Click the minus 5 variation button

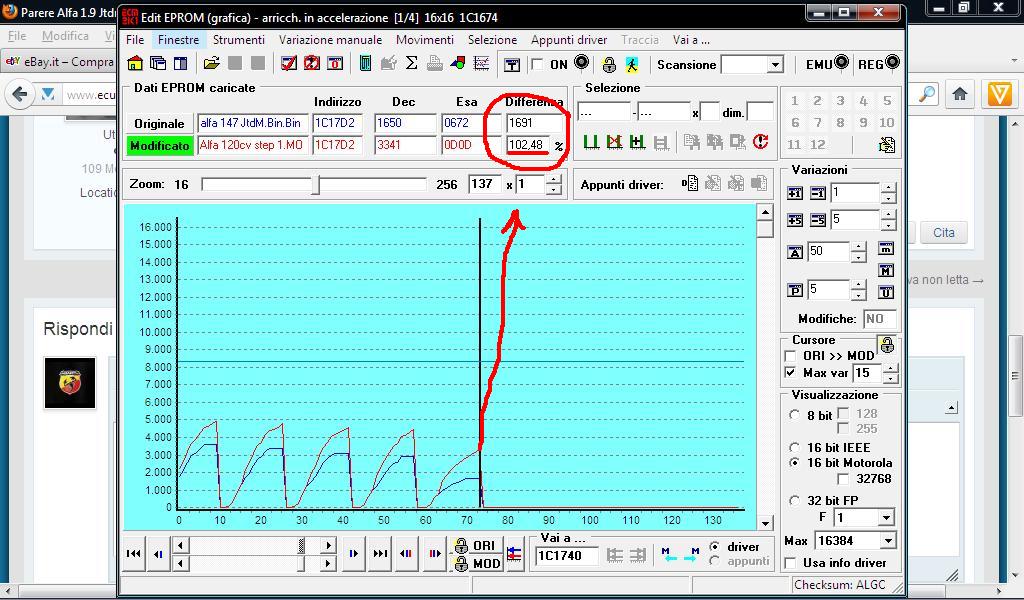[x=818, y=220]
